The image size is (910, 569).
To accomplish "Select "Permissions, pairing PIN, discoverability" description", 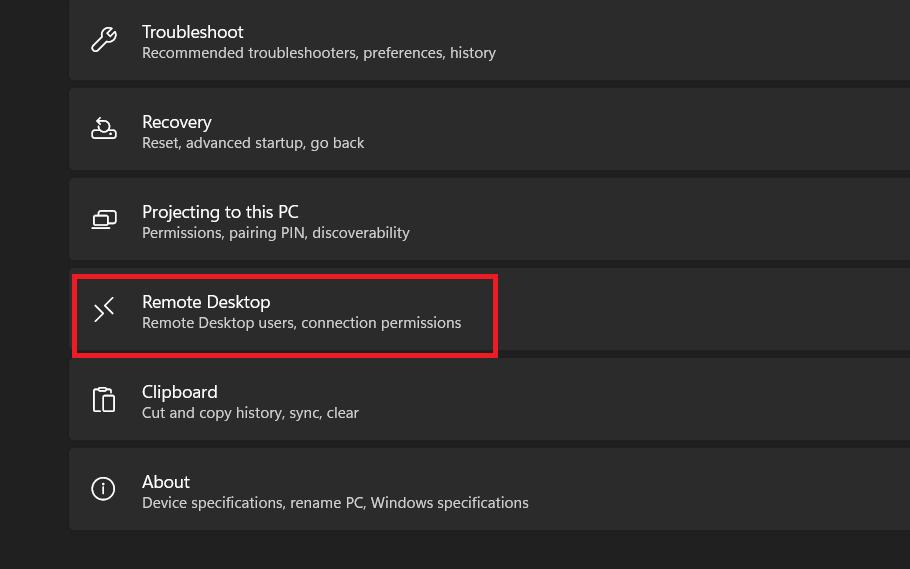I will 275,233.
